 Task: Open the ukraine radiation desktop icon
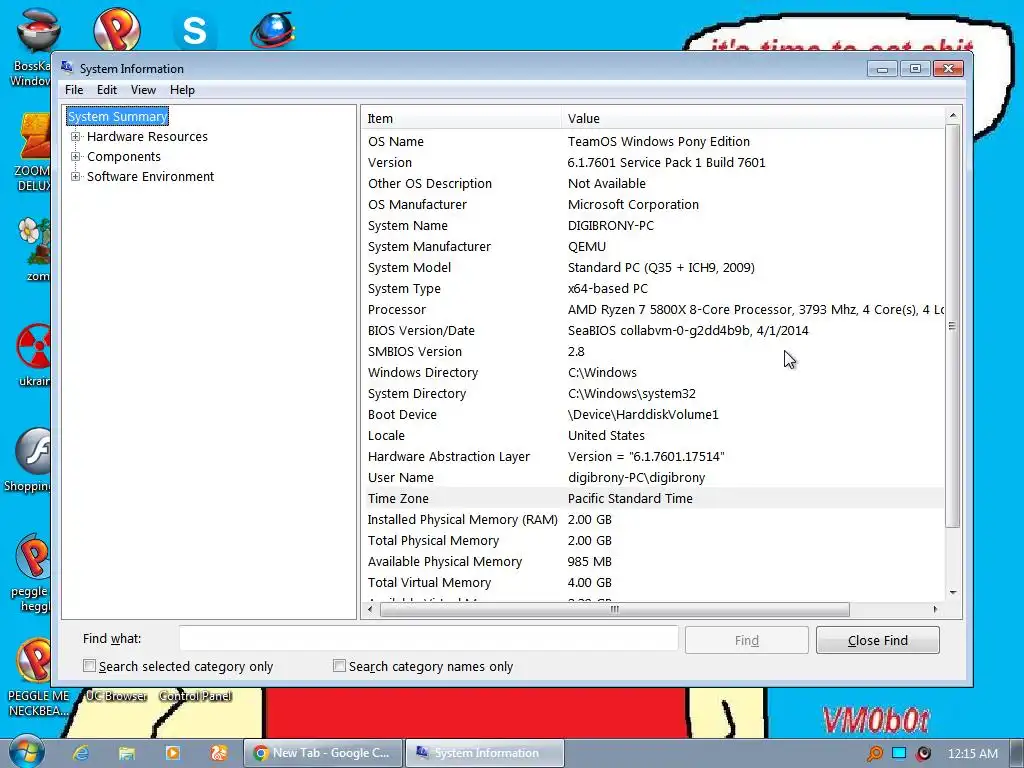[34, 355]
